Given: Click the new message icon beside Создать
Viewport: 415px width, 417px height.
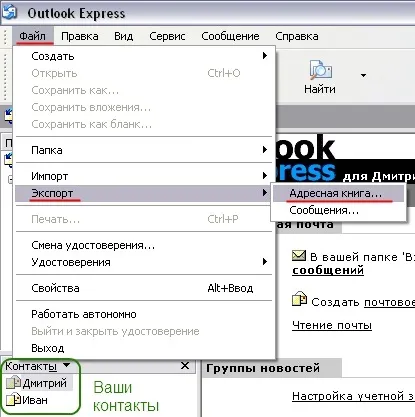Looking at the screenshot, I should point(299,298).
